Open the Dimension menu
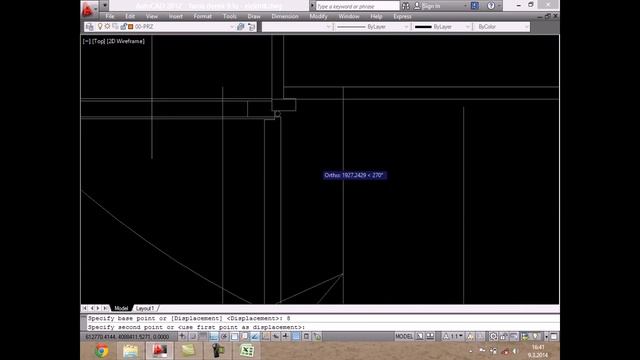This screenshot has height=360, width=640. 285,16
